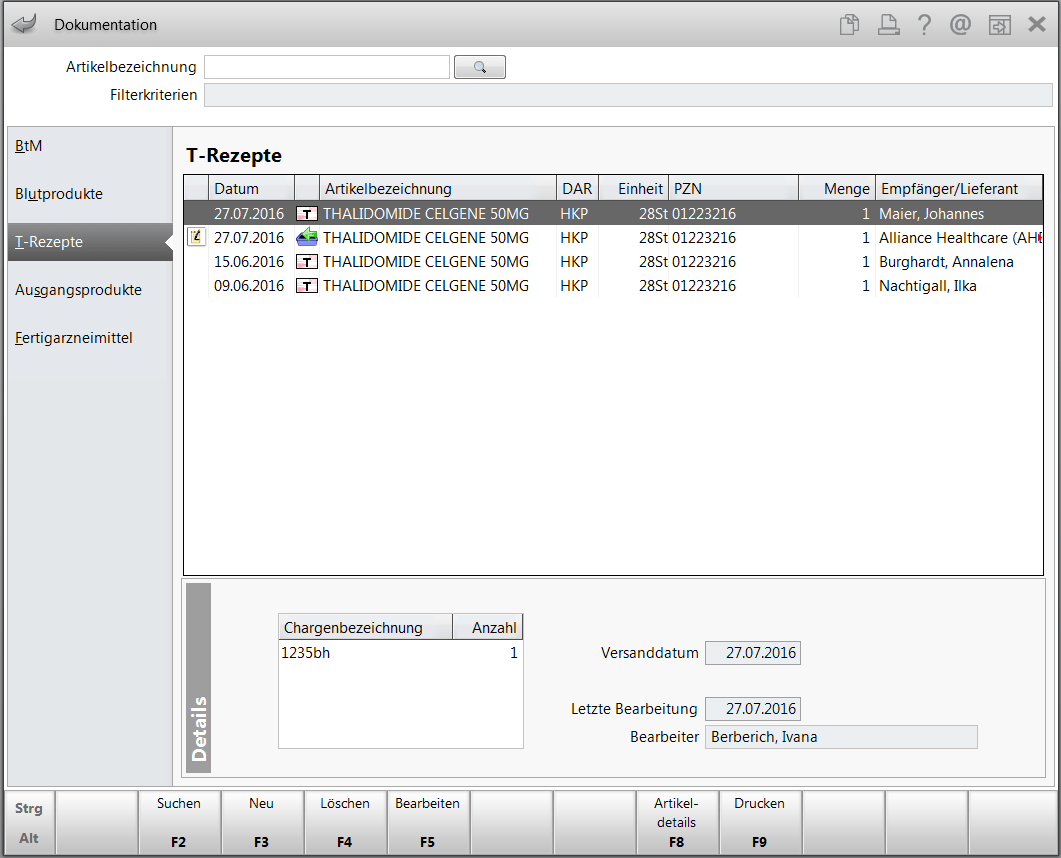The width and height of the screenshot is (1061, 858).
Task: Sort by Datum column header
Action: click(x=251, y=188)
